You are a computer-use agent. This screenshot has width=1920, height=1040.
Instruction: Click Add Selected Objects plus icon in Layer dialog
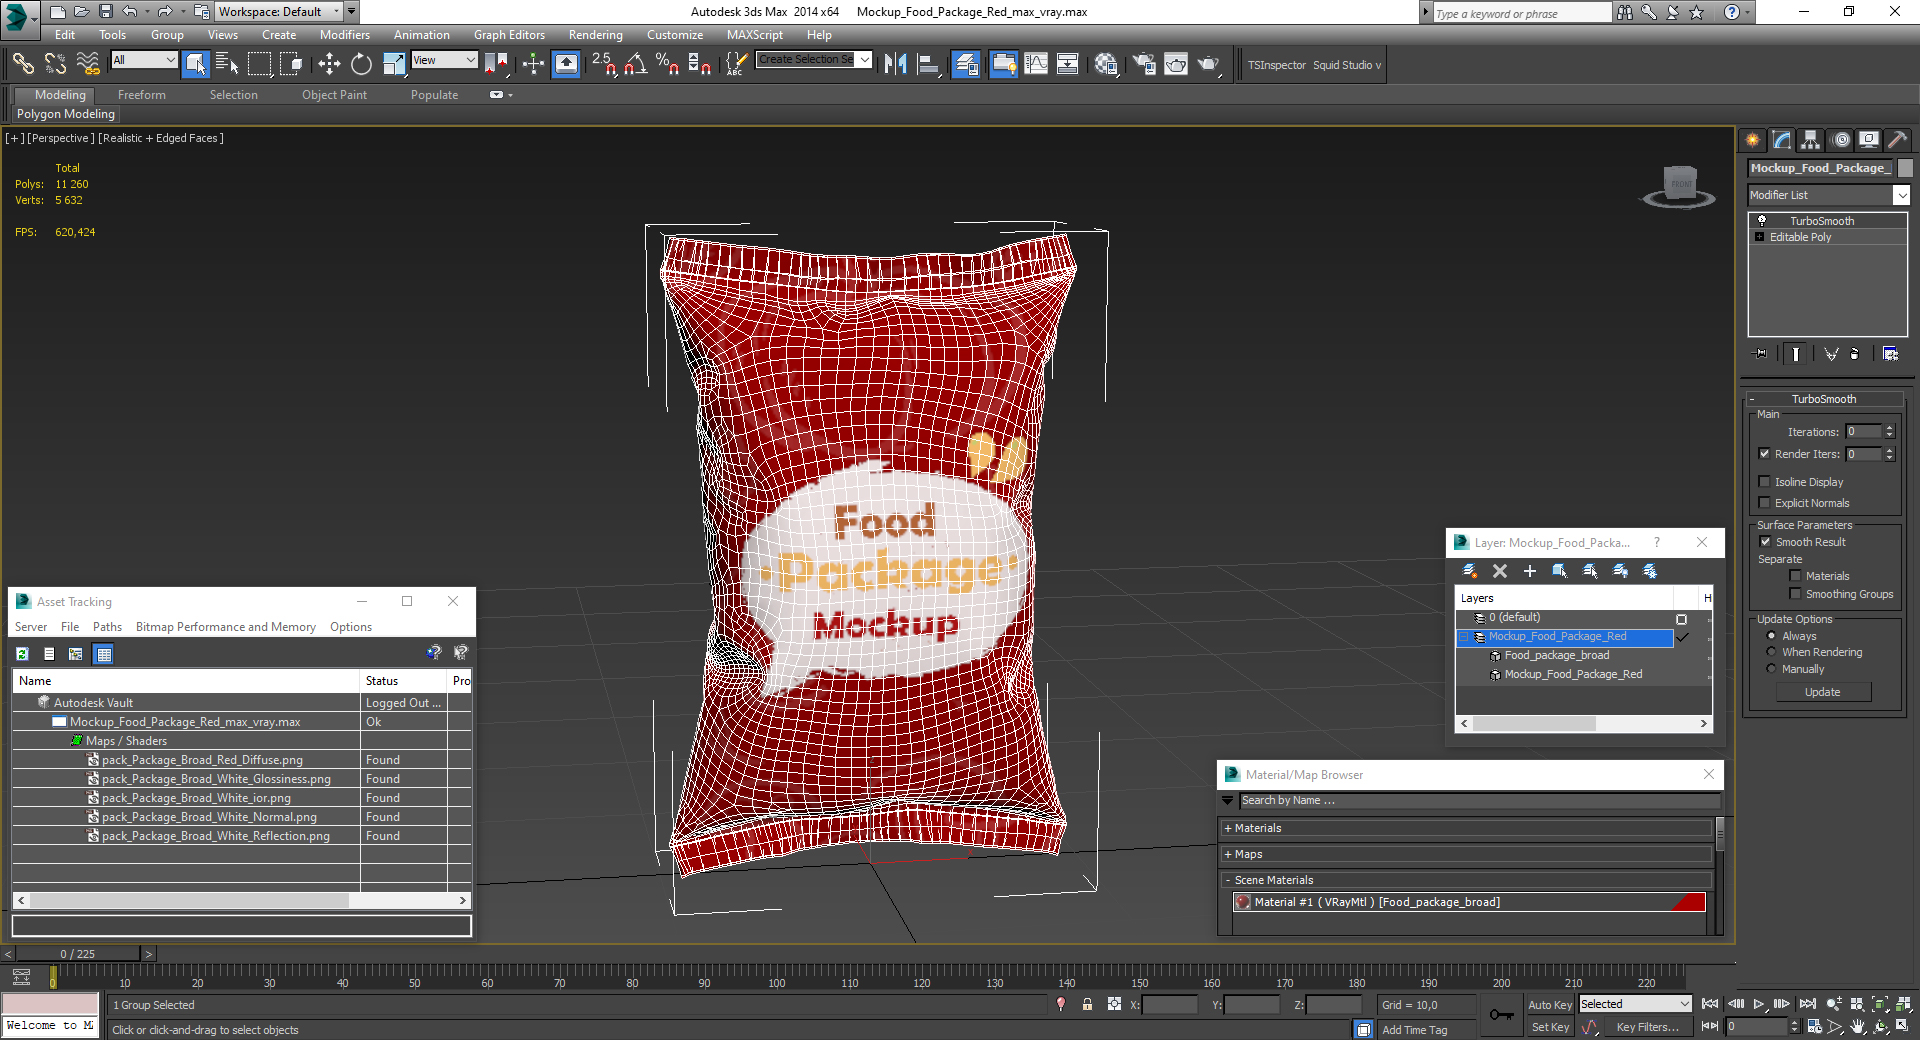1530,571
